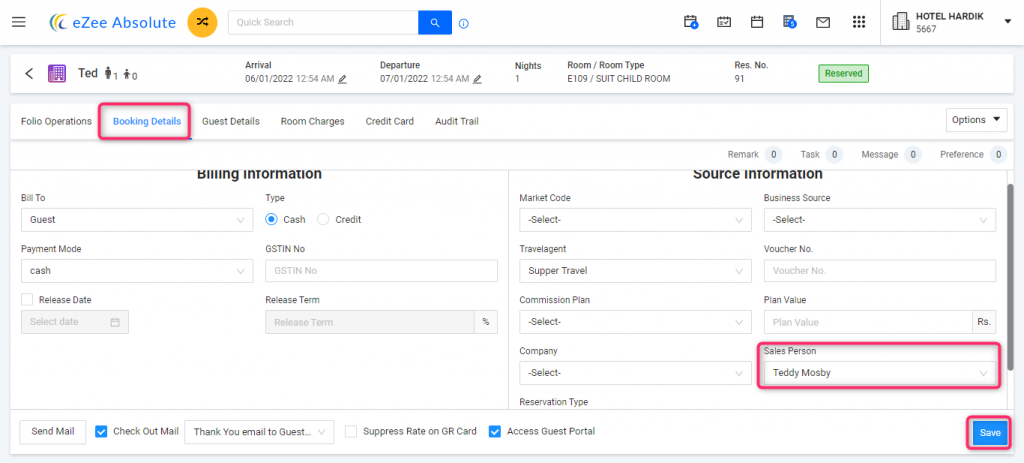Open the Travelagent Supper Travel dropdown
Image resolution: width=1024 pixels, height=463 pixels.
[x=635, y=271]
